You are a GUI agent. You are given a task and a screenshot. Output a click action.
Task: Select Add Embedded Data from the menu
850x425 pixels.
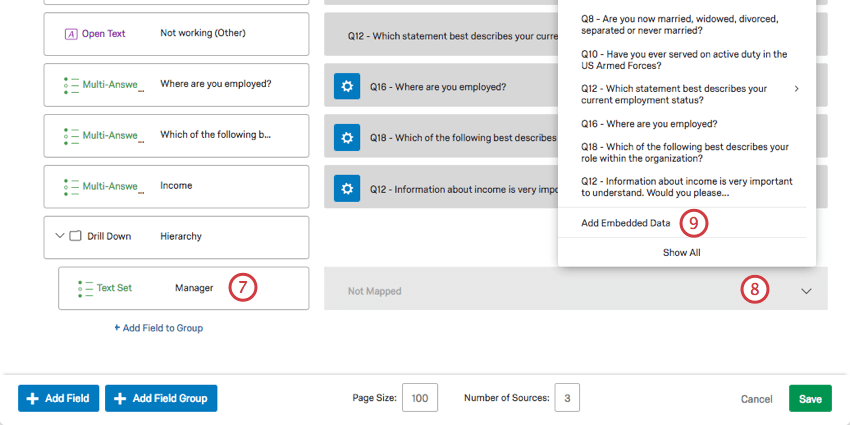click(x=625, y=223)
